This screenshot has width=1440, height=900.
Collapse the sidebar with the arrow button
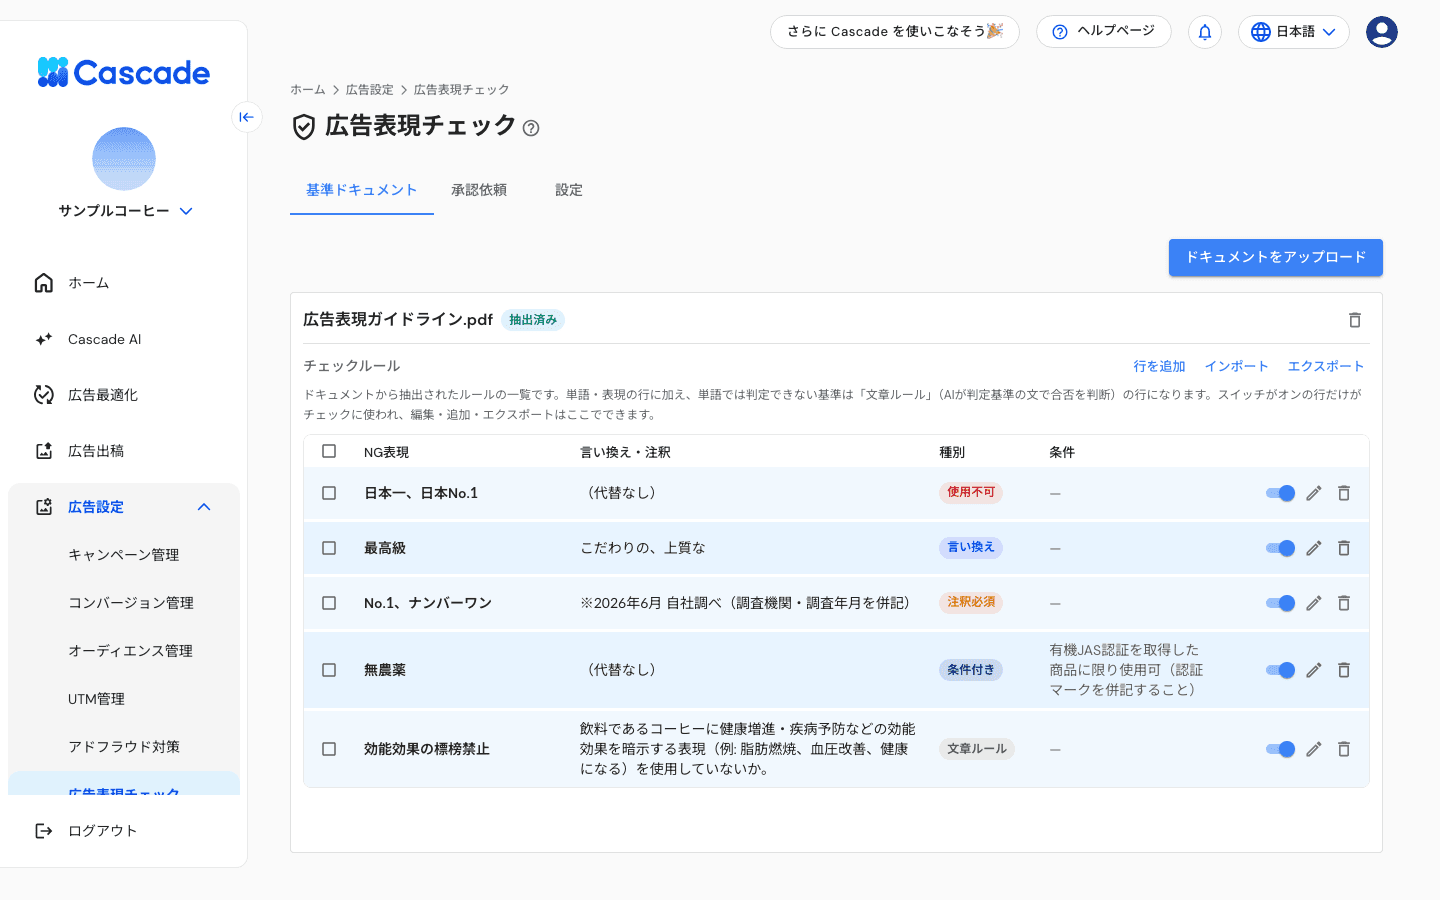[x=247, y=117]
